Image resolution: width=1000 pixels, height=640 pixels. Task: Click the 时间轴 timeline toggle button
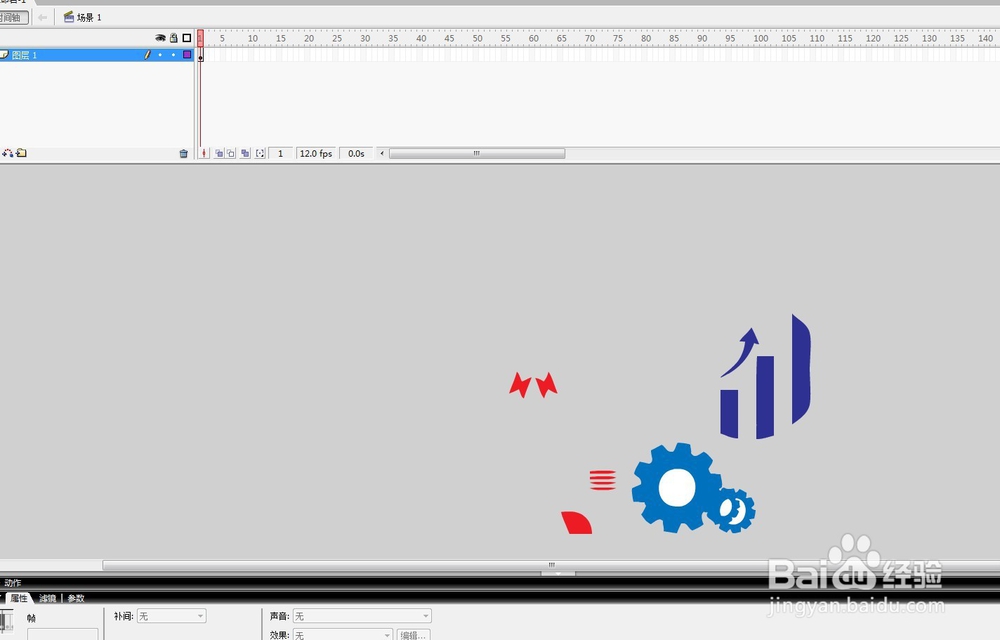click(x=13, y=17)
